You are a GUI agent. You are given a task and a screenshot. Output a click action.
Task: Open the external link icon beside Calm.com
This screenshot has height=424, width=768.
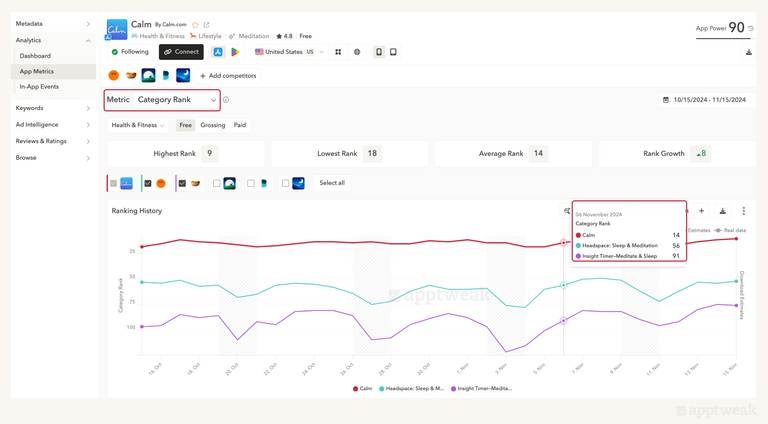click(x=206, y=24)
